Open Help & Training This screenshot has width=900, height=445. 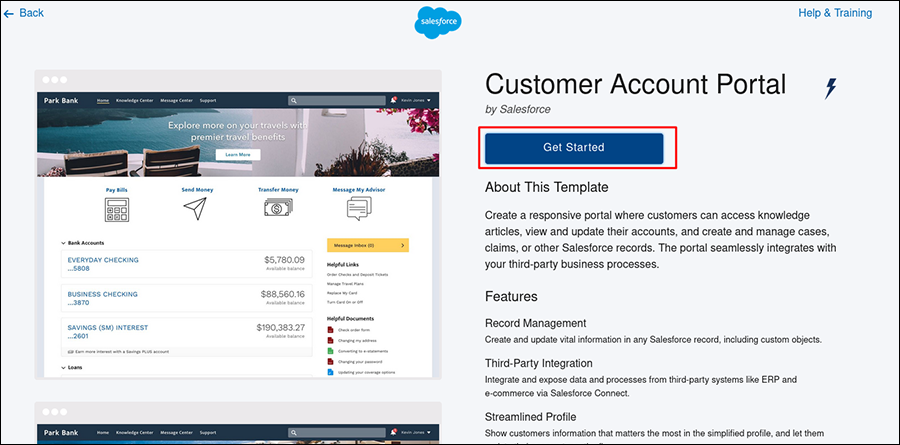click(x=835, y=13)
